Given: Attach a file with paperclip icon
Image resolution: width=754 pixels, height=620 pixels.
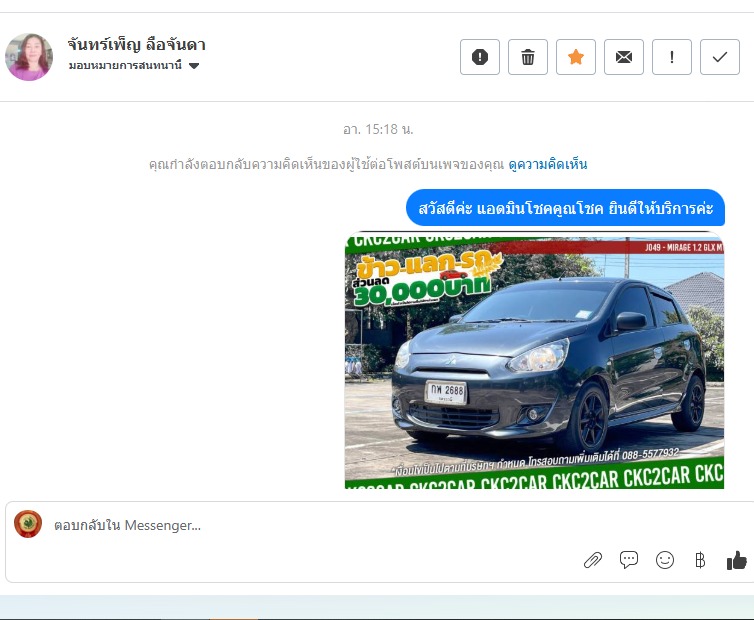Looking at the screenshot, I should pos(593,560).
